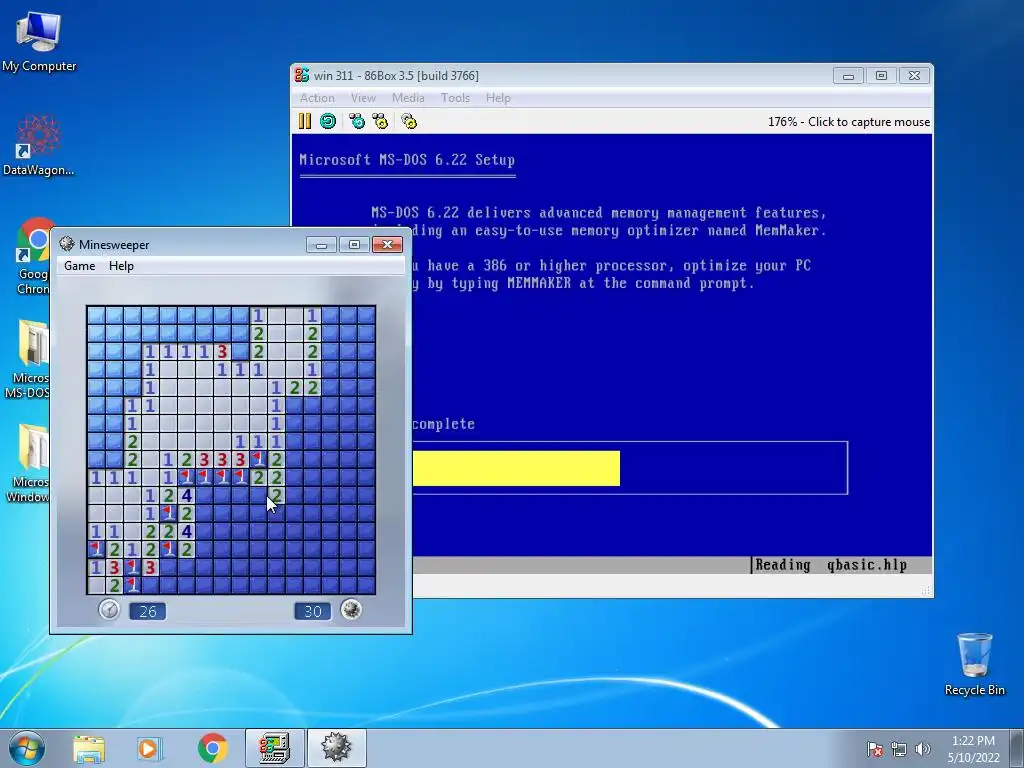Close the 86Box window
1024x768 pixels.
pos(914,76)
